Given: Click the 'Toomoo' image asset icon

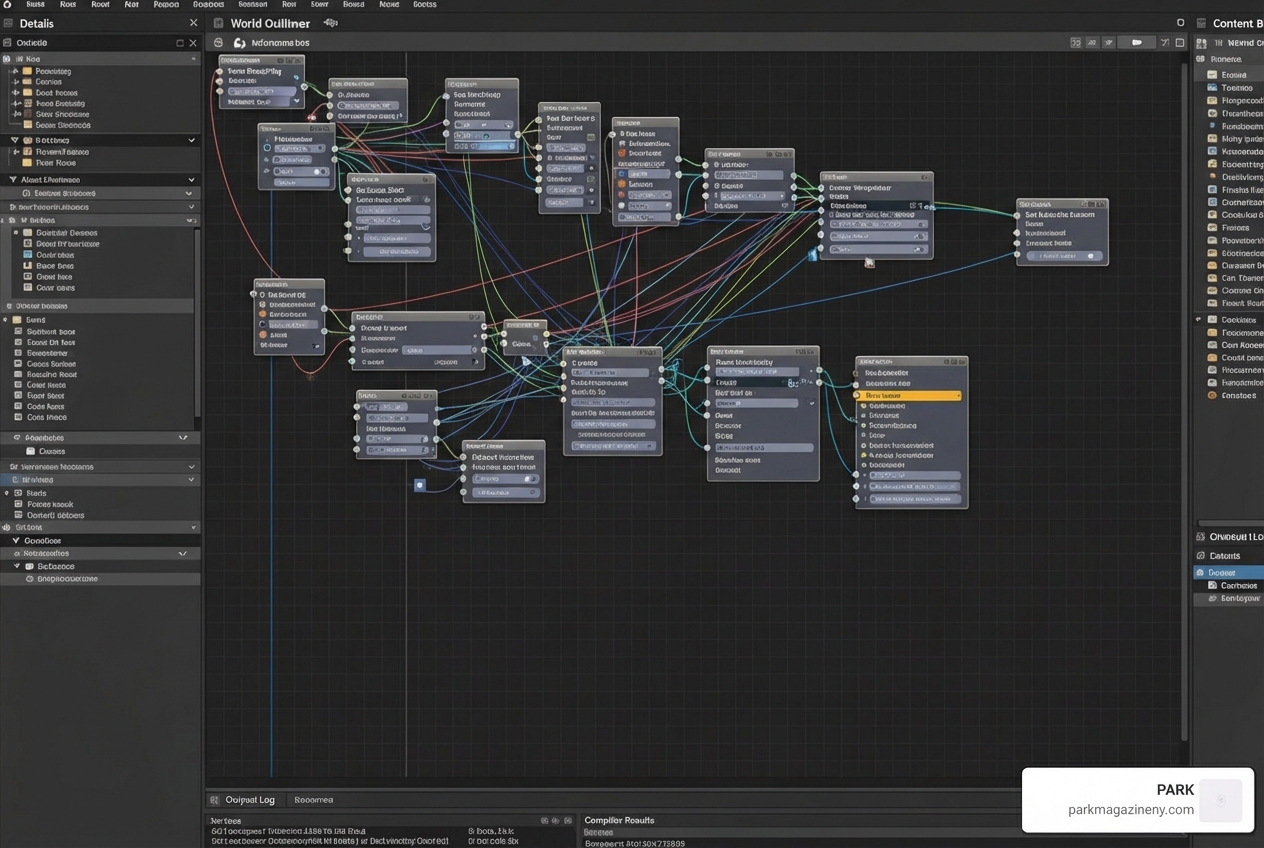Looking at the screenshot, I should pyautogui.click(x=1212, y=88).
